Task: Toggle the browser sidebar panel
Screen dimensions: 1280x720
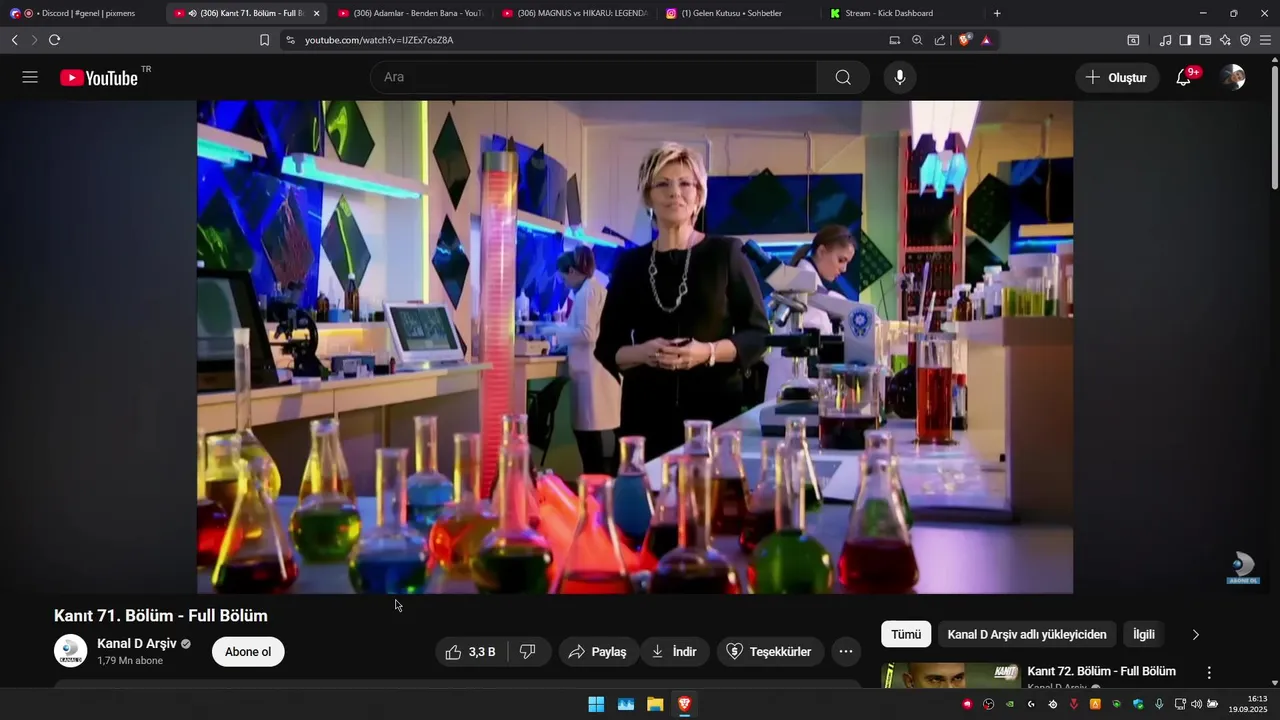Action: [1185, 40]
